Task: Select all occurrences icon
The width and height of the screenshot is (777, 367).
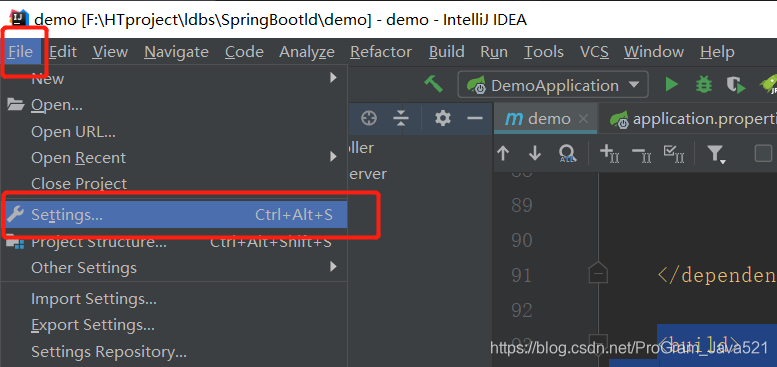Action: point(673,154)
